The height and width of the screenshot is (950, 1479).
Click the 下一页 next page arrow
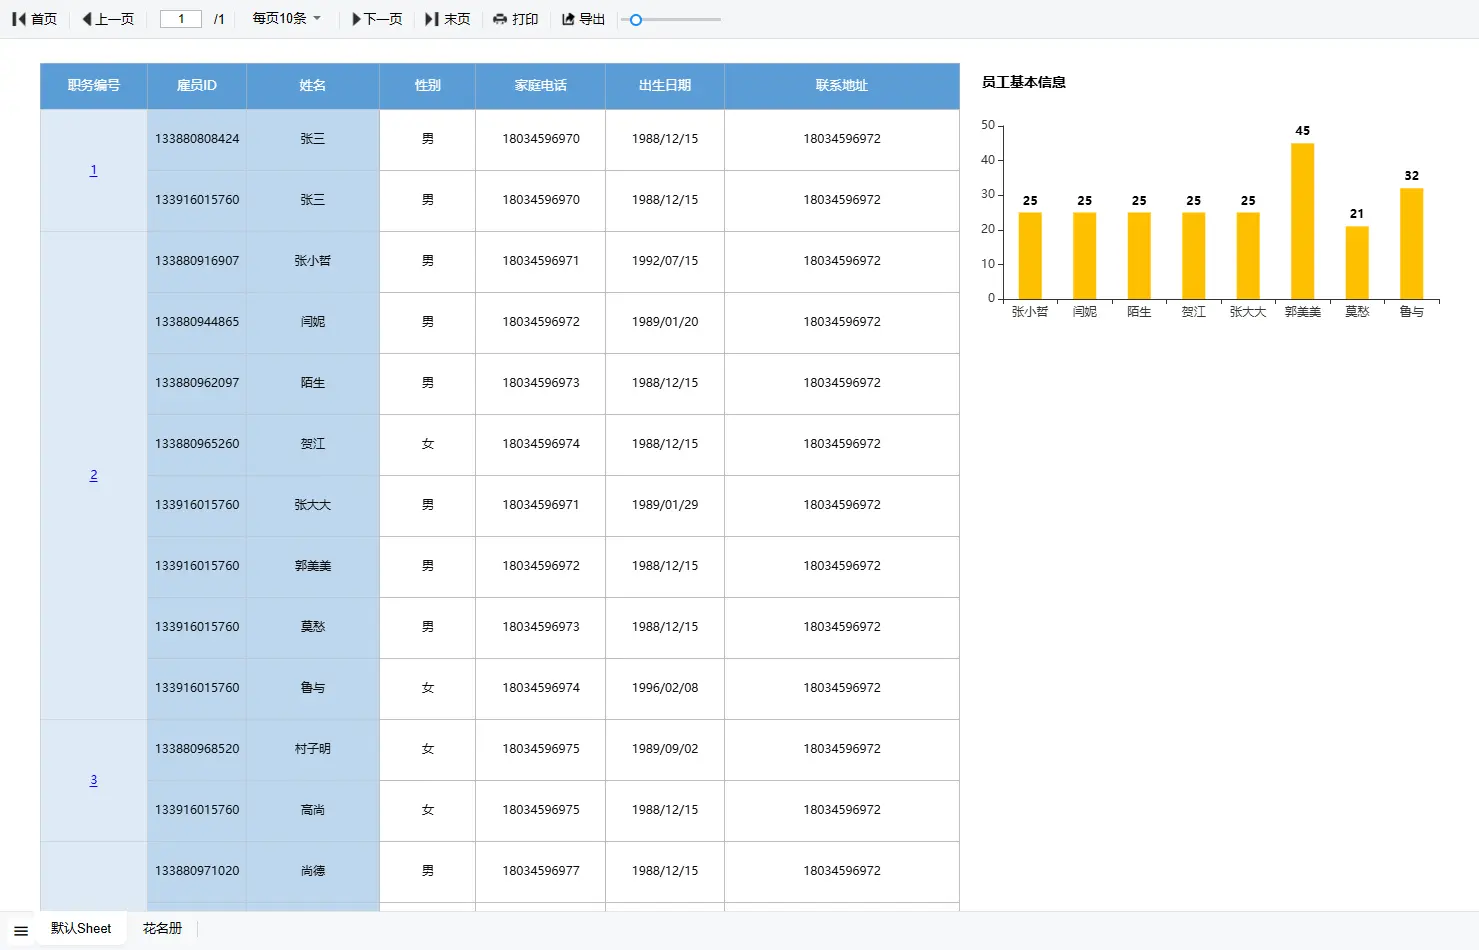coord(356,19)
